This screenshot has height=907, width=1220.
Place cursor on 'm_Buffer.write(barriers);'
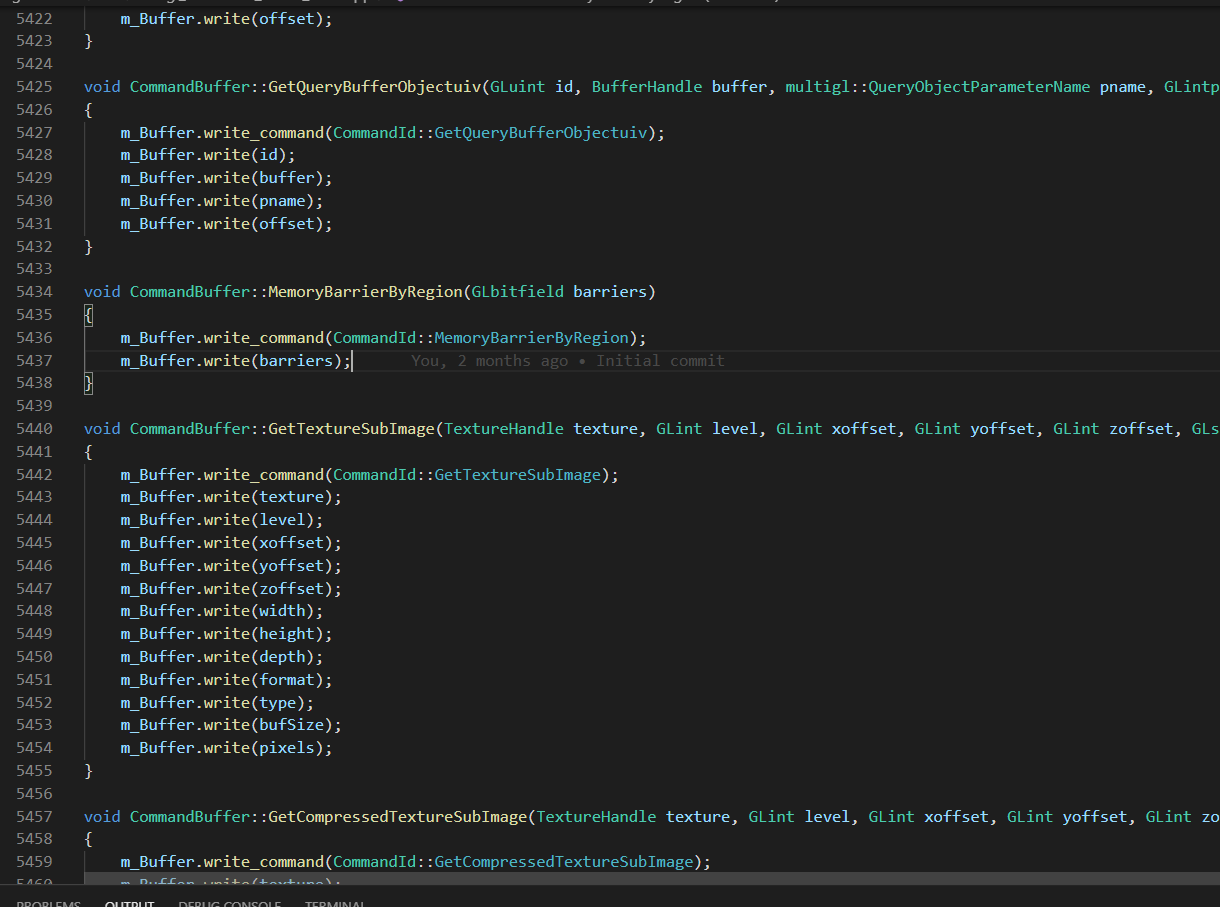[236, 361]
